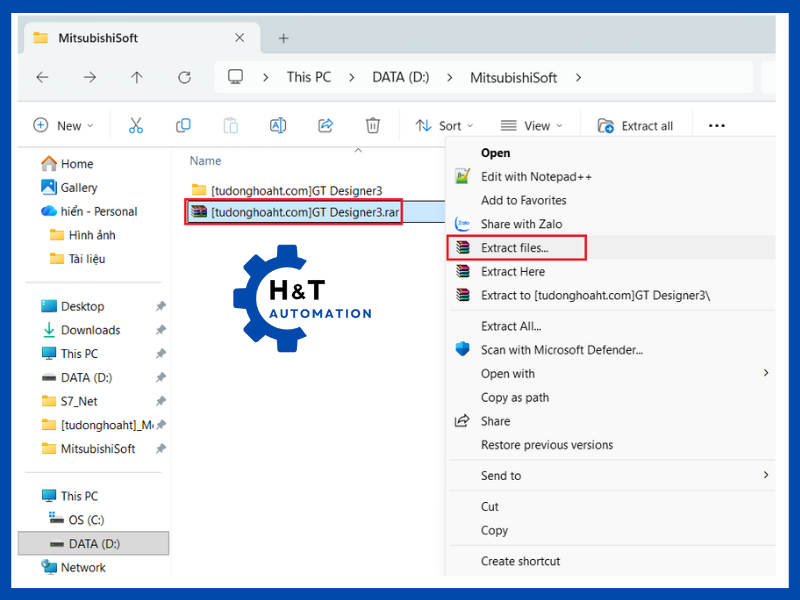Select Scan with Microsoft Defender option
800x600 pixels.
tap(561, 350)
